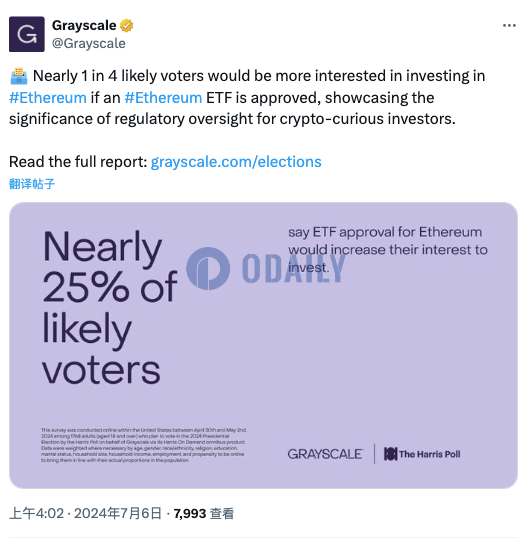The image size is (532, 538).
Task: Open the Grayscale profile avatar
Action: click(27, 34)
